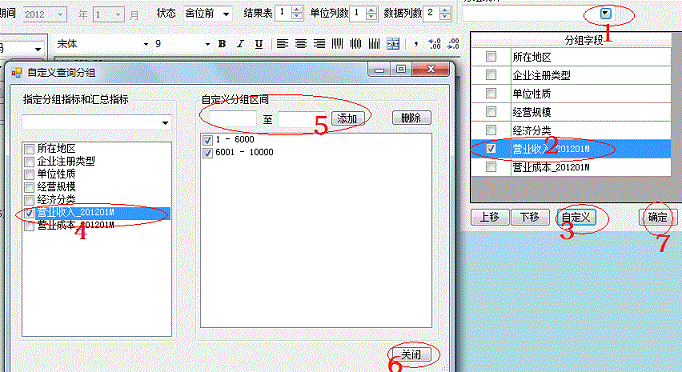Apply left text alignment

pos(282,44)
